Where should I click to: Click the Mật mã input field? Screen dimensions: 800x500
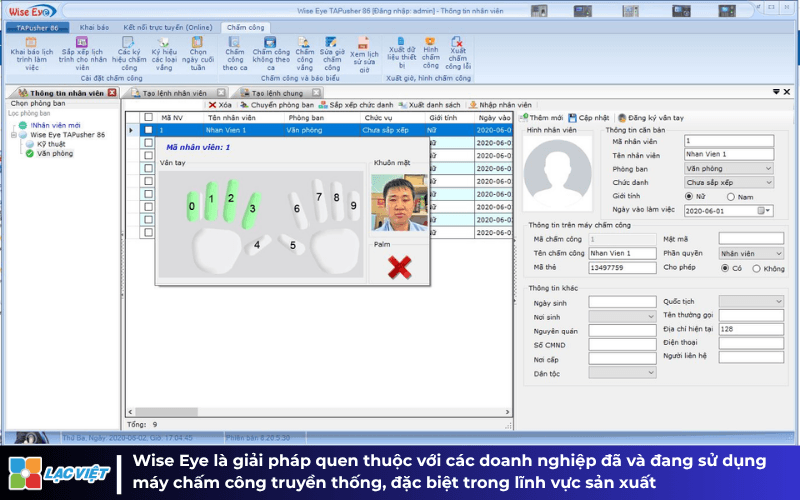coord(751,238)
